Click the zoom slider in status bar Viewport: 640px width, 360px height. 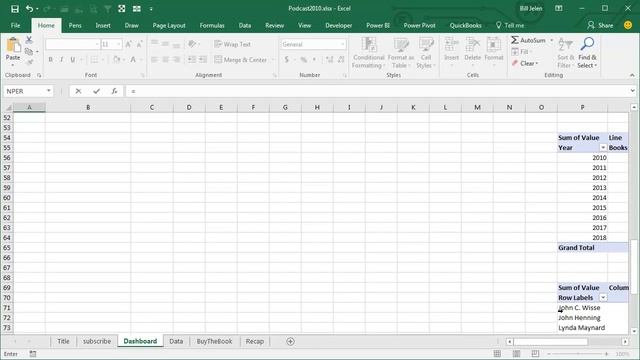[578, 354]
